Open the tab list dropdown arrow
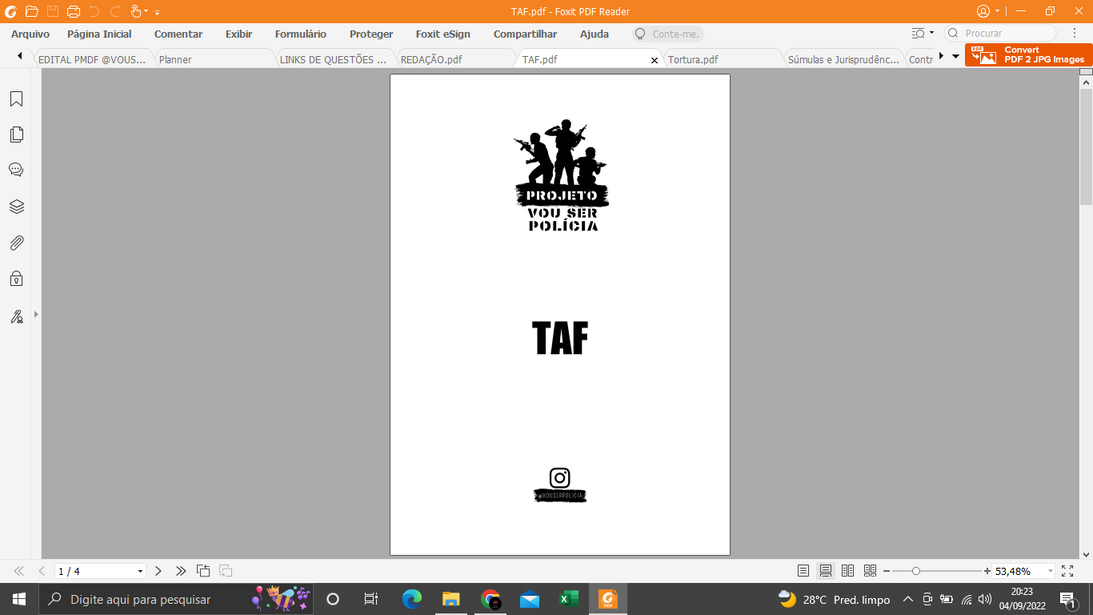The image size is (1093, 615). coord(956,56)
